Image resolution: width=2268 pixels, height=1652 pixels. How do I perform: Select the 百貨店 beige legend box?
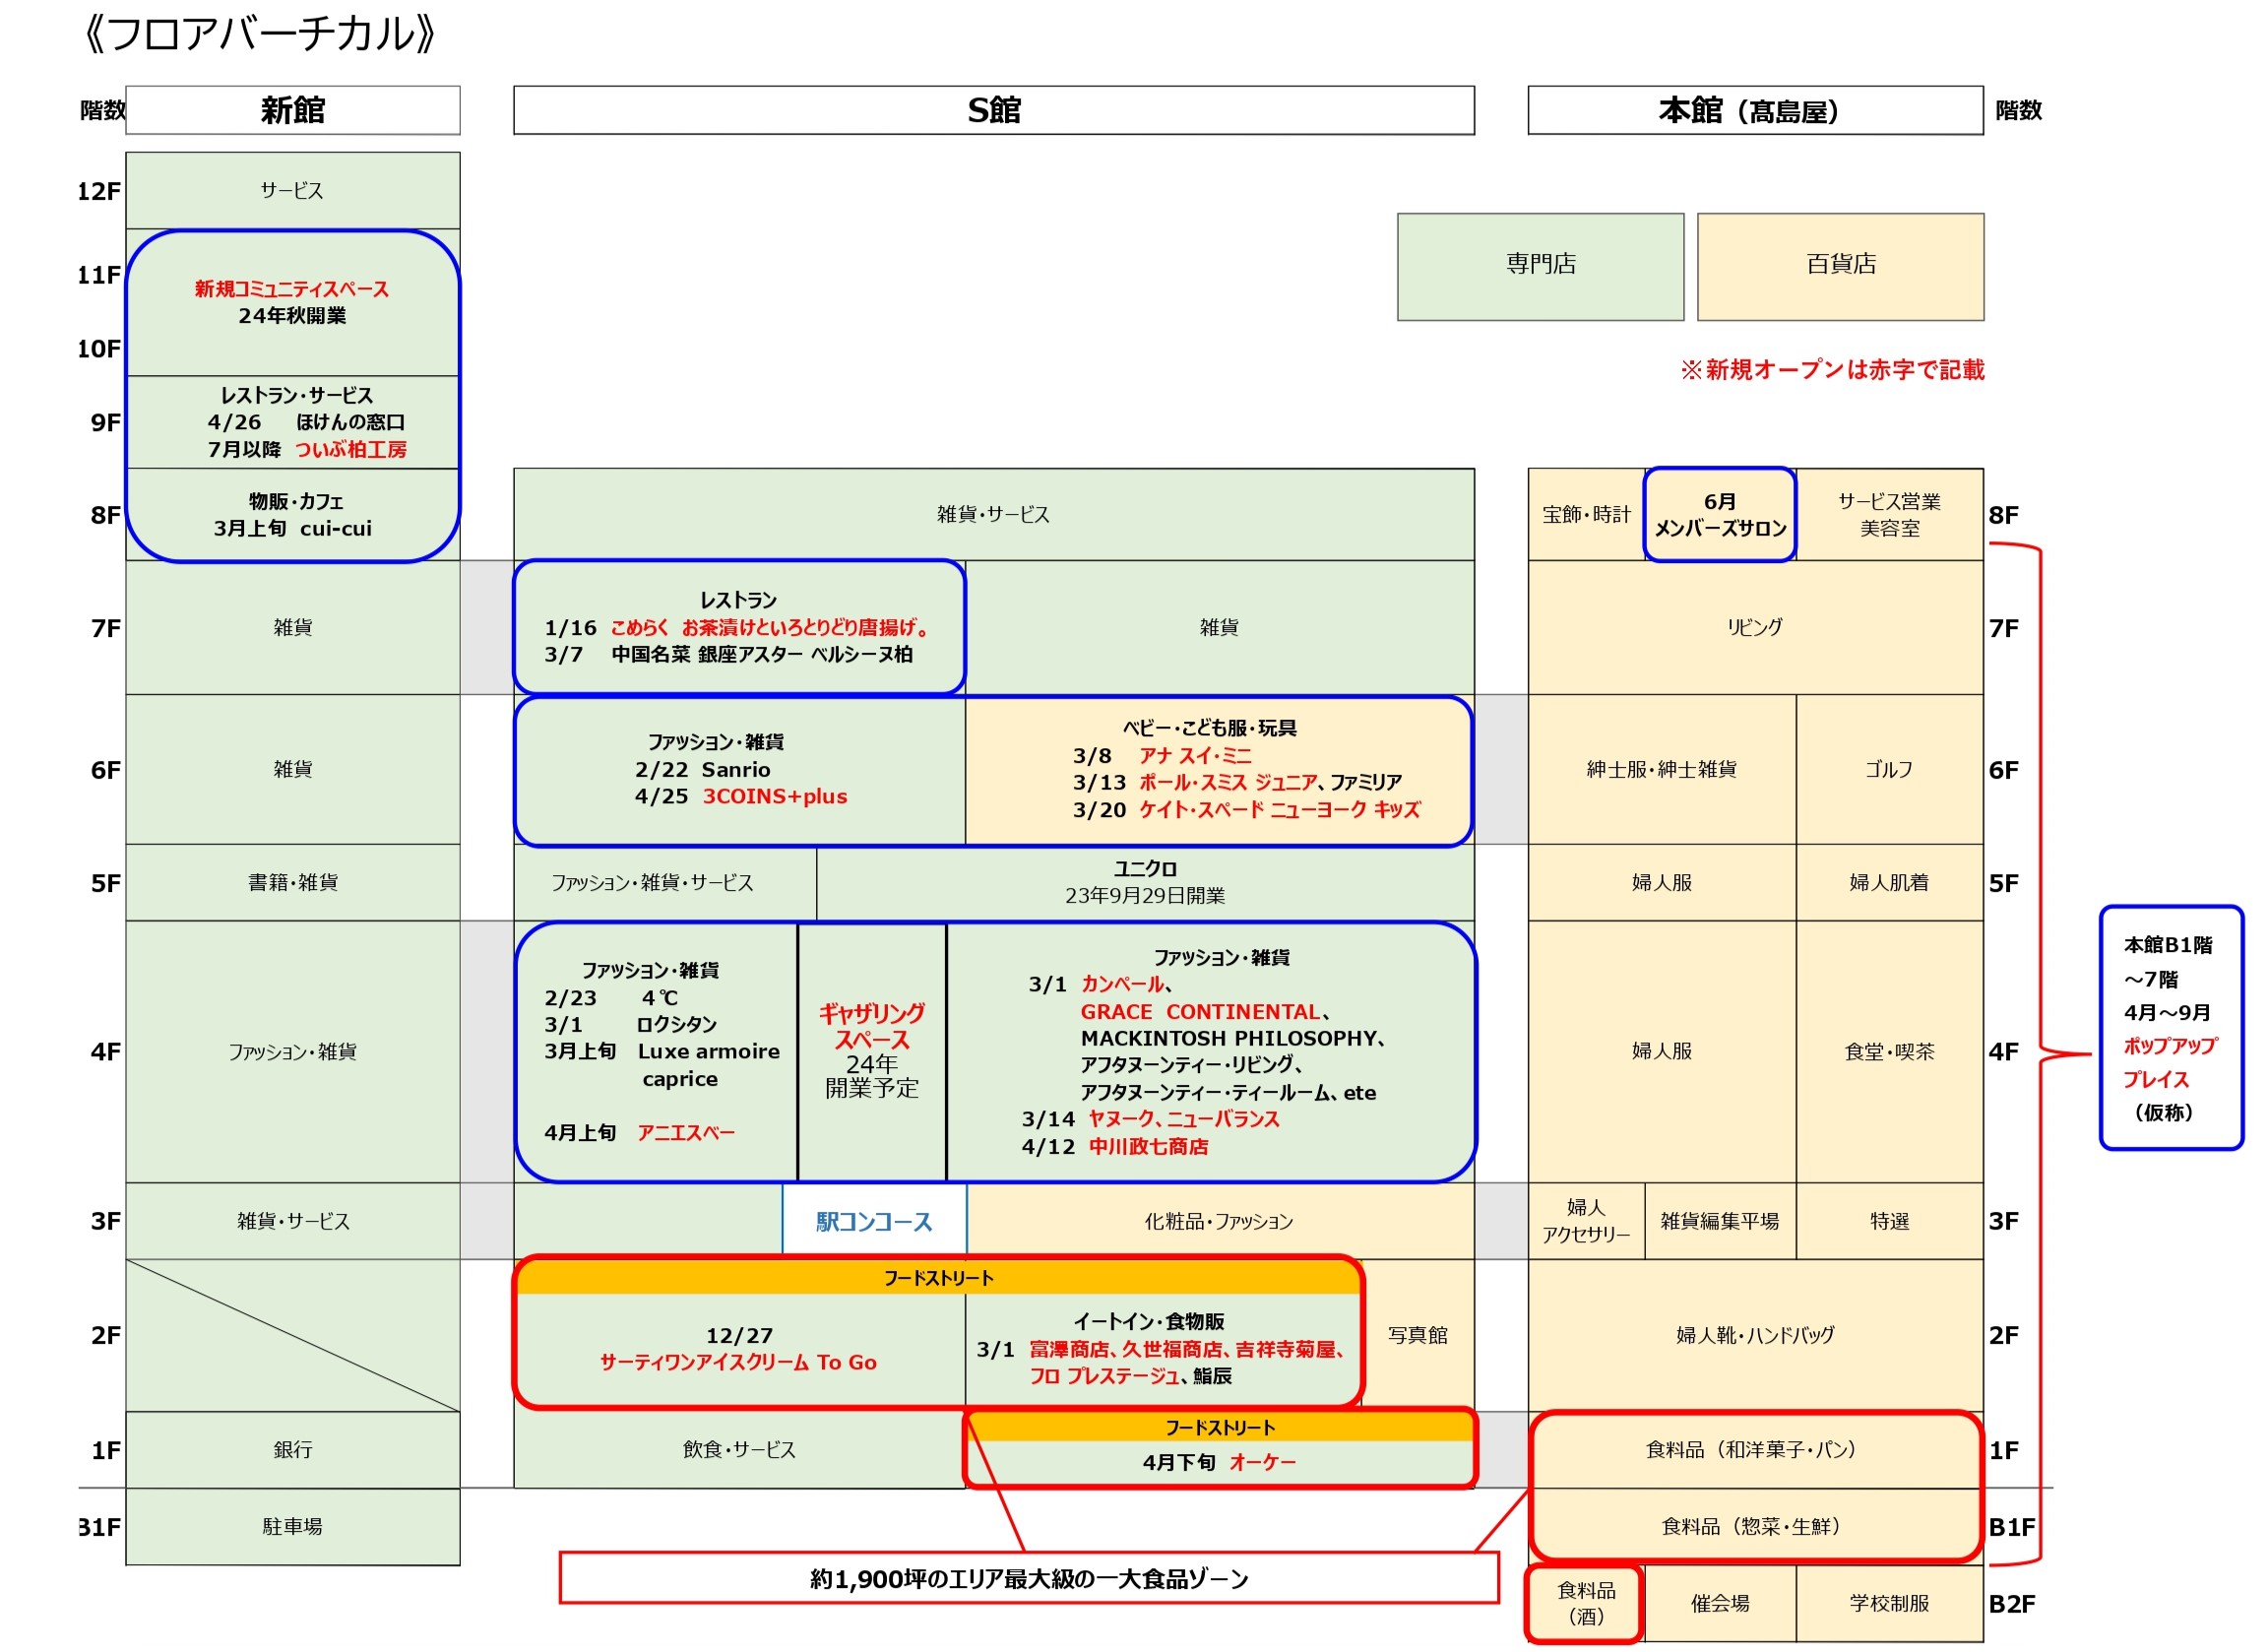pos(1842,267)
